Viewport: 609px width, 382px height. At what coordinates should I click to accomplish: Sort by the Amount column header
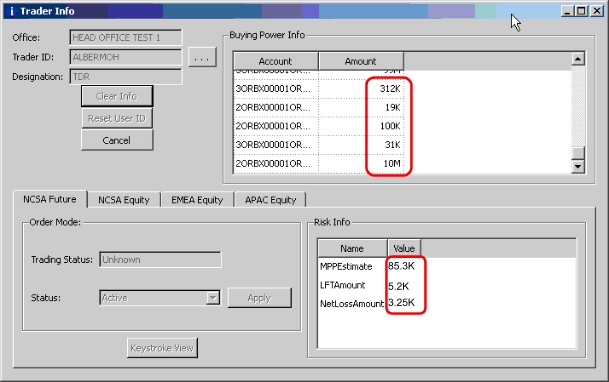[x=361, y=61]
